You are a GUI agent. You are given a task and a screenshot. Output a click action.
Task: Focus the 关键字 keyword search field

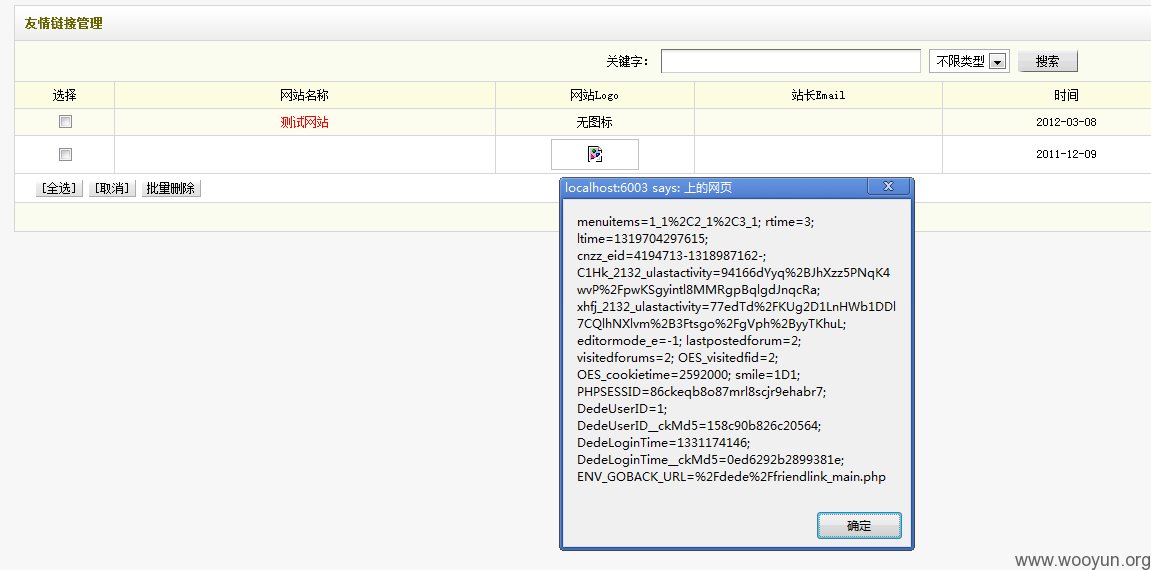[791, 62]
